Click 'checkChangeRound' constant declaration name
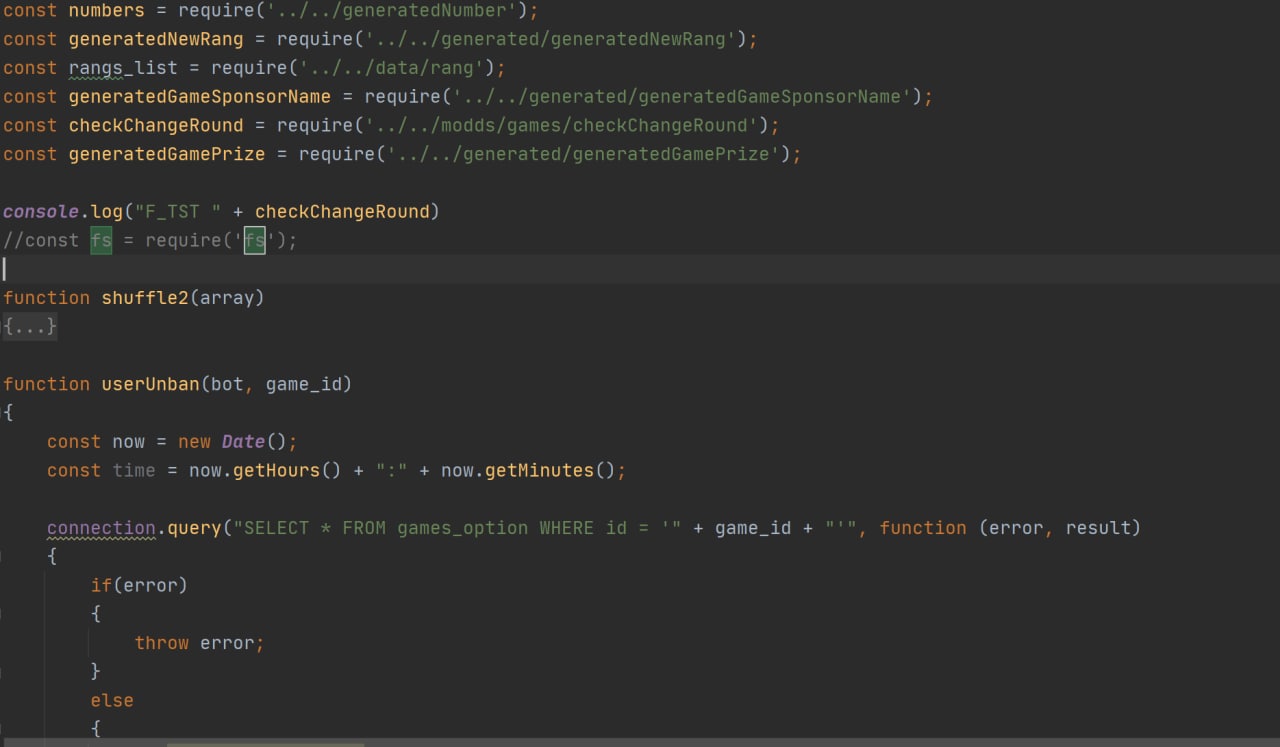 [156, 125]
